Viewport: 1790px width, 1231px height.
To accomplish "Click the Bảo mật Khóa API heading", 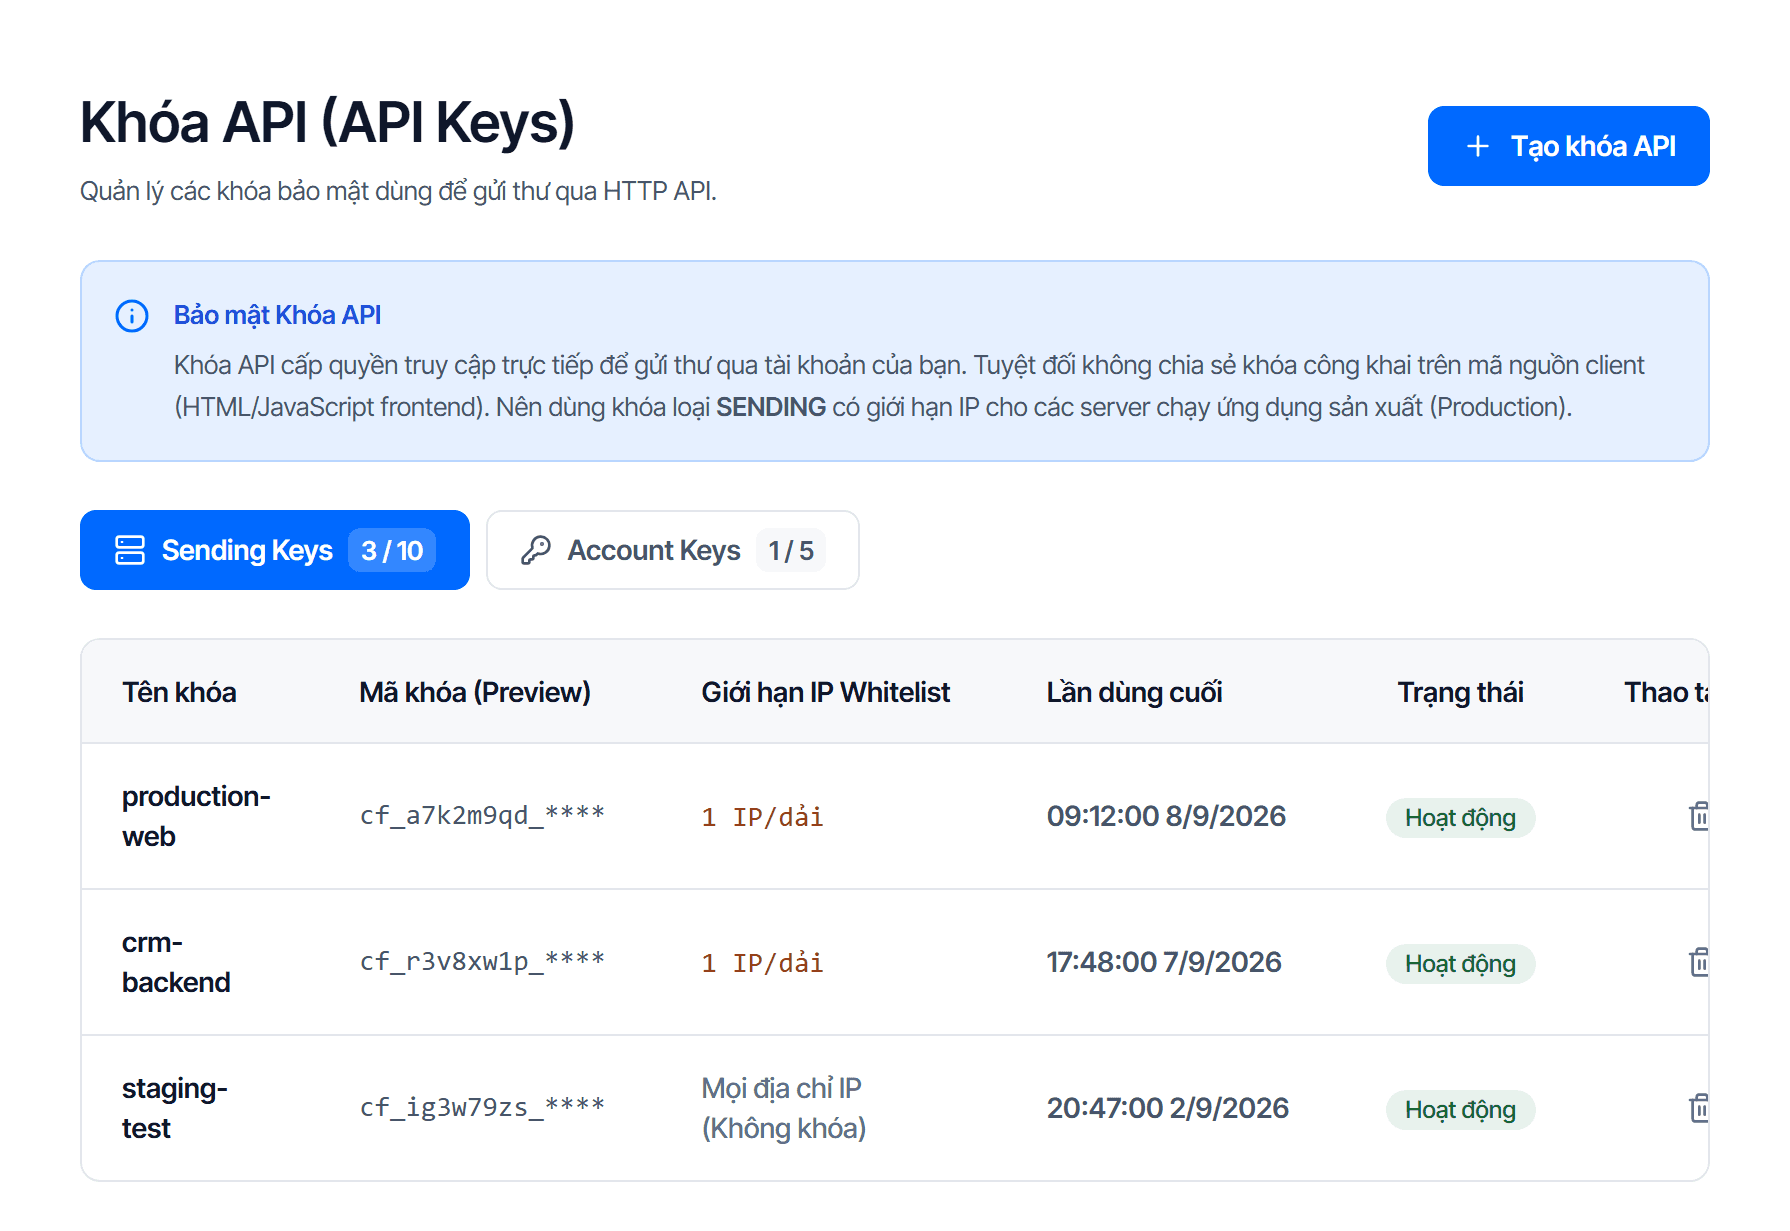I will [x=277, y=315].
